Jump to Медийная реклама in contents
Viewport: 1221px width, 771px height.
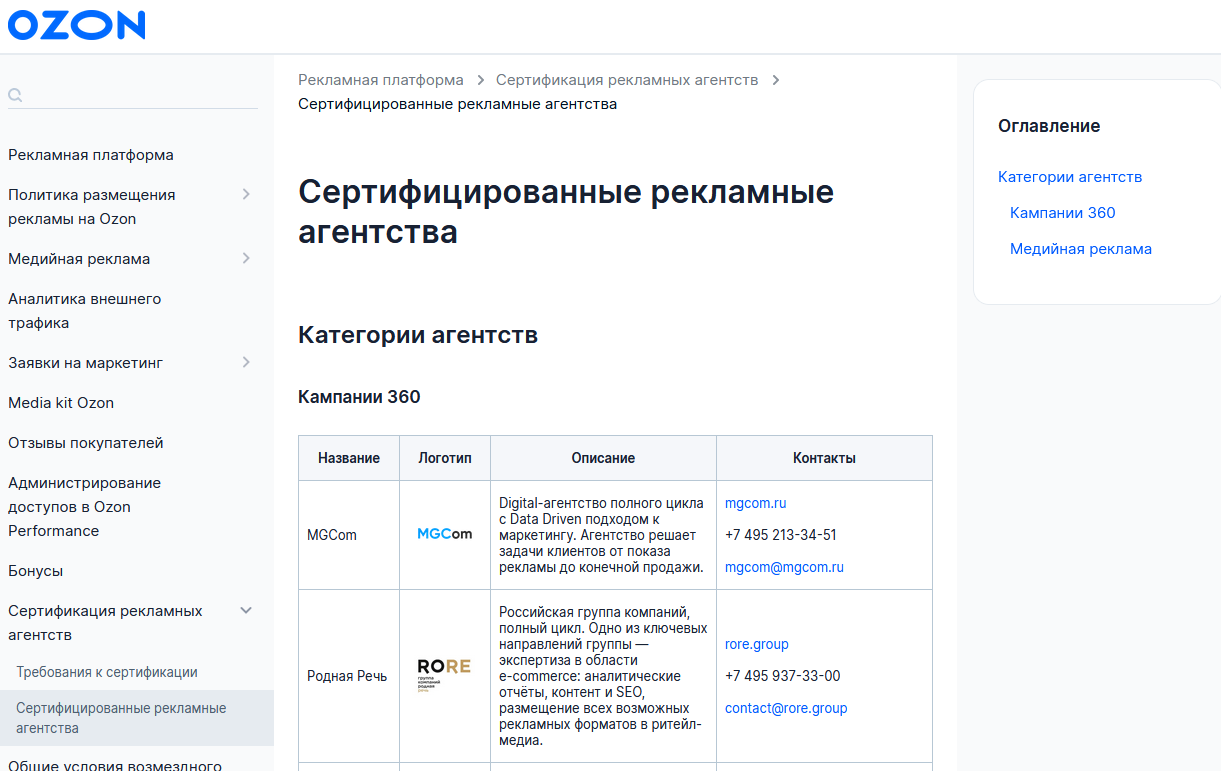tap(1081, 249)
